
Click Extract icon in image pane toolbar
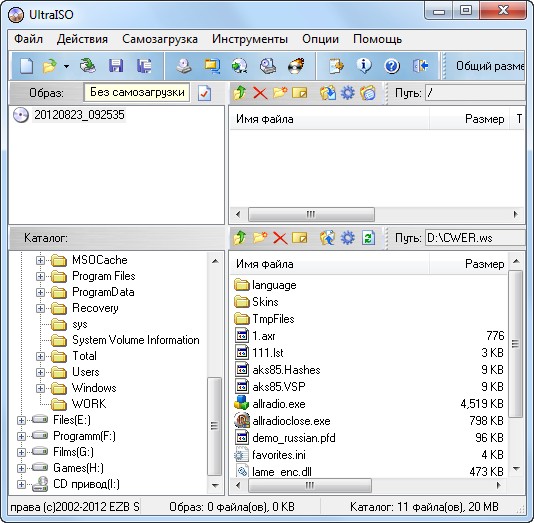[327, 93]
